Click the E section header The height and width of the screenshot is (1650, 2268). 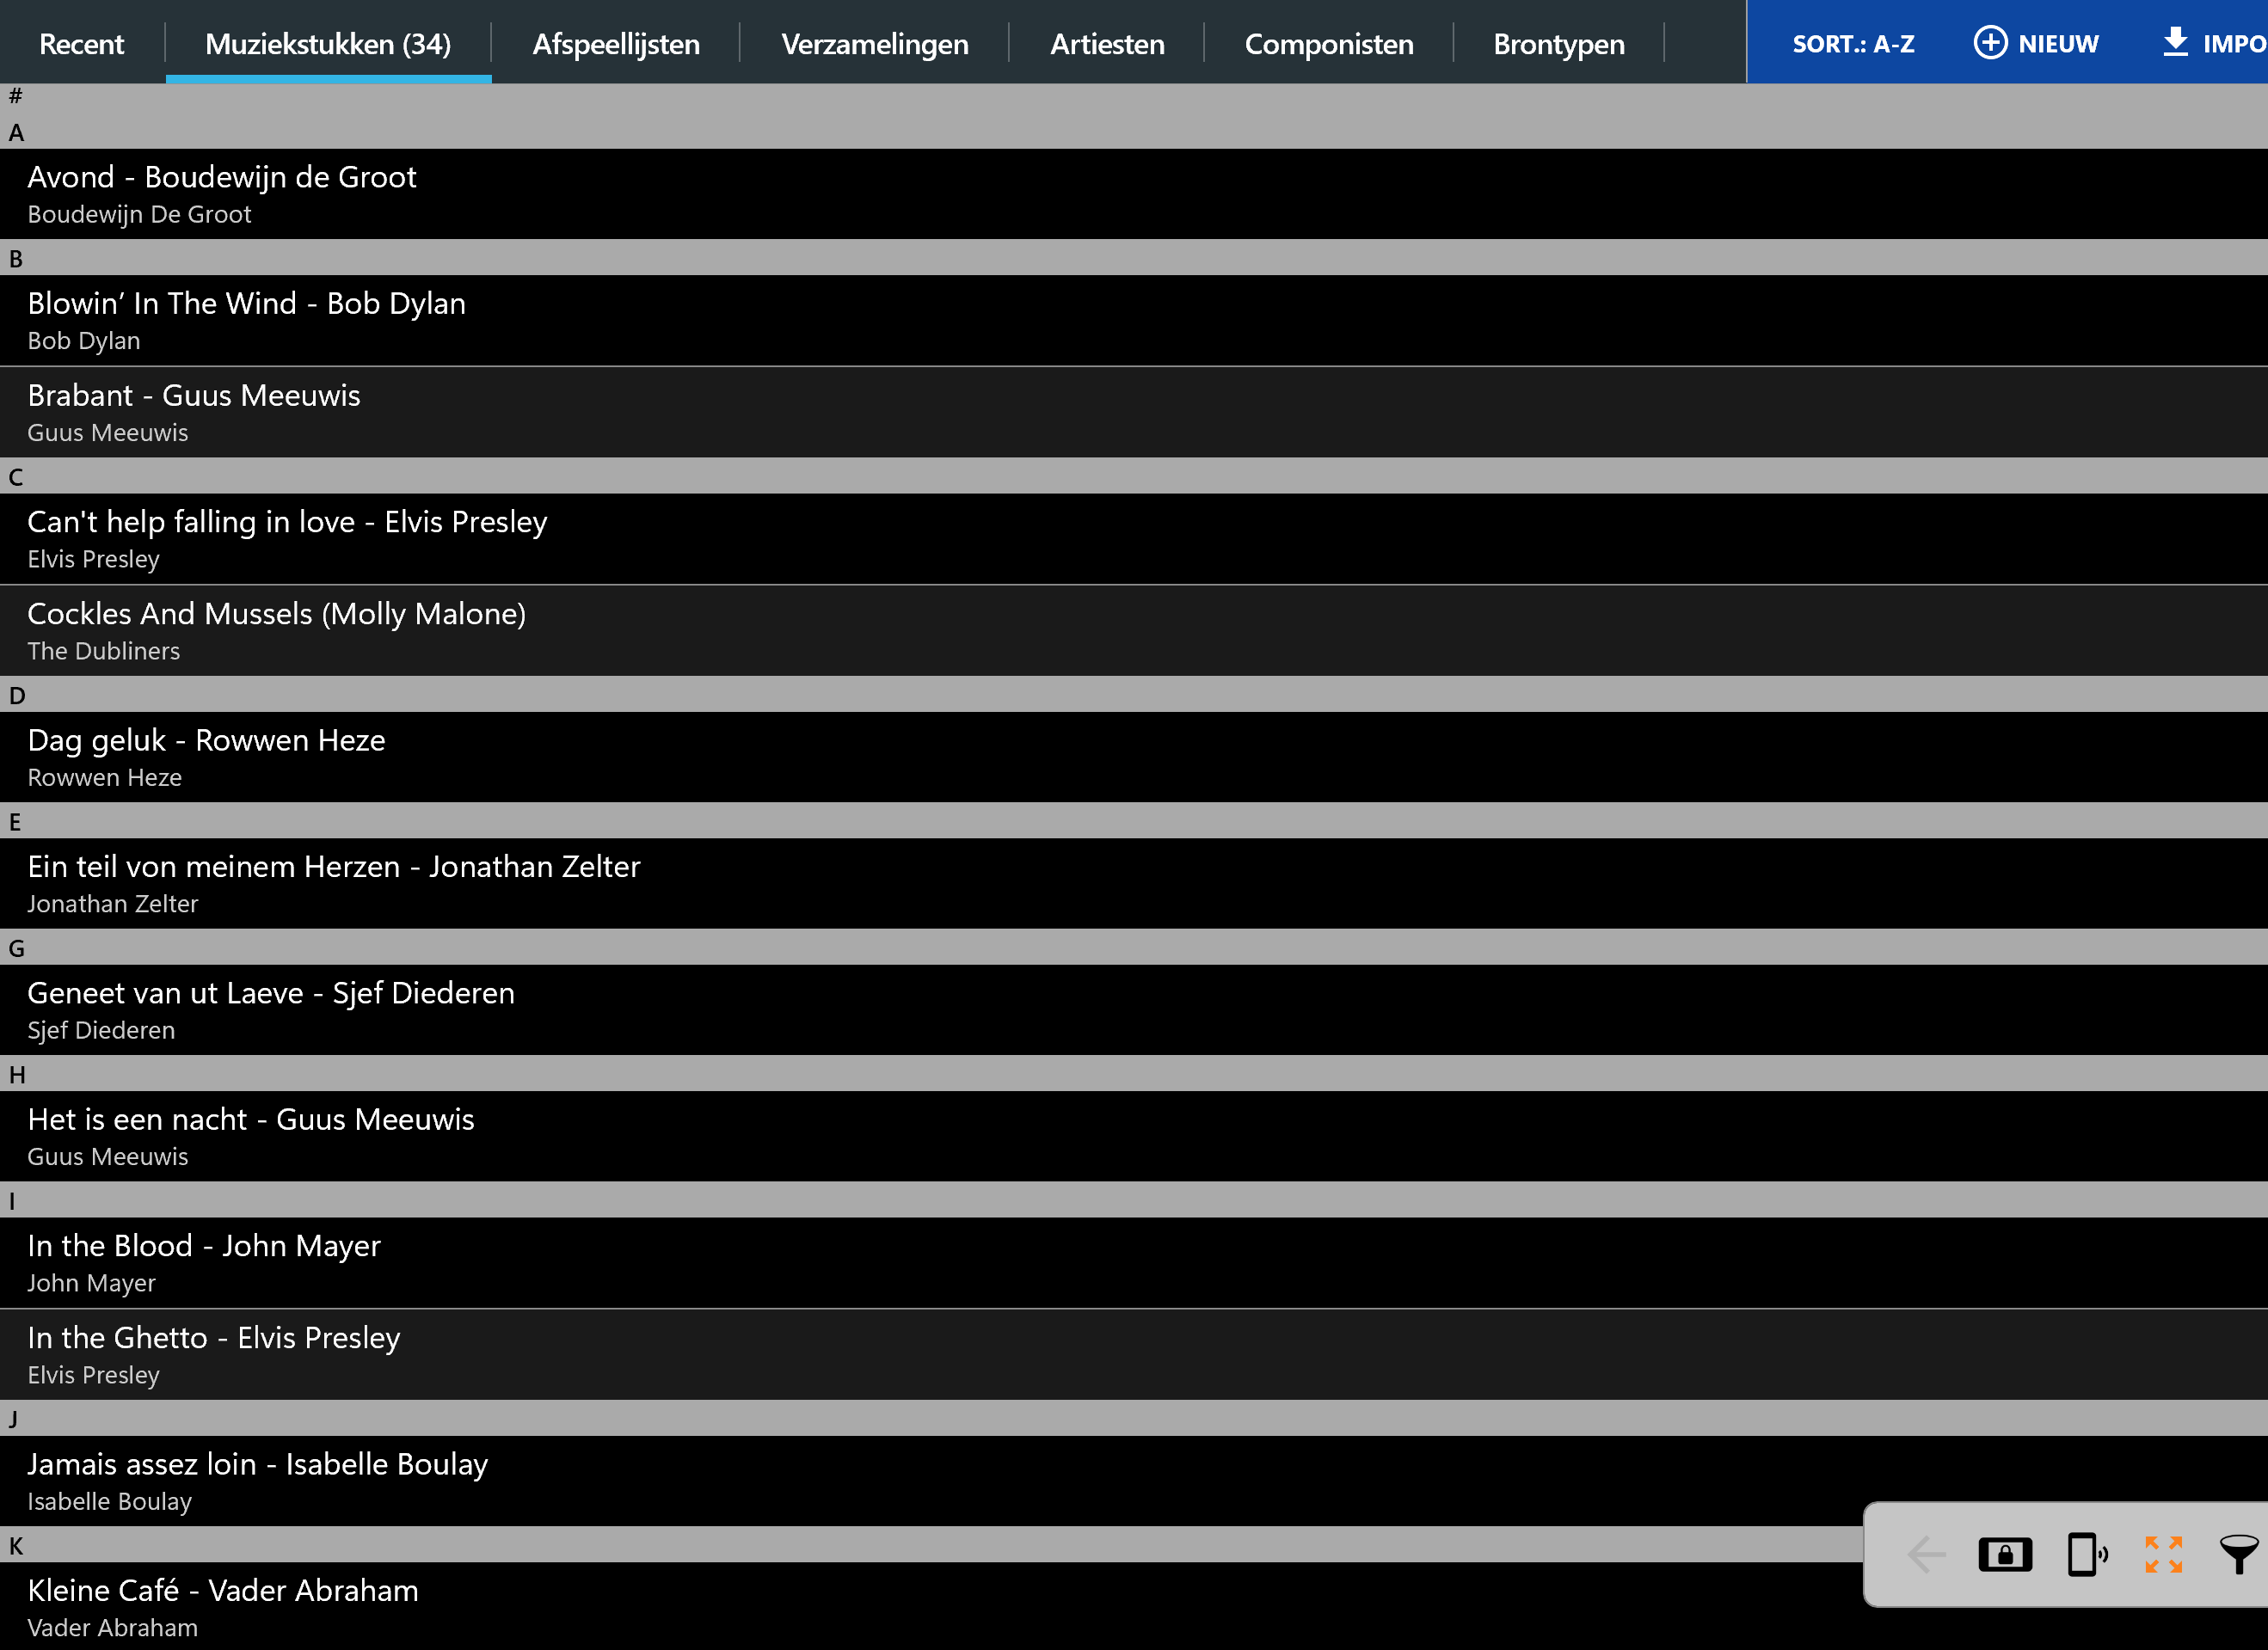point(1134,820)
